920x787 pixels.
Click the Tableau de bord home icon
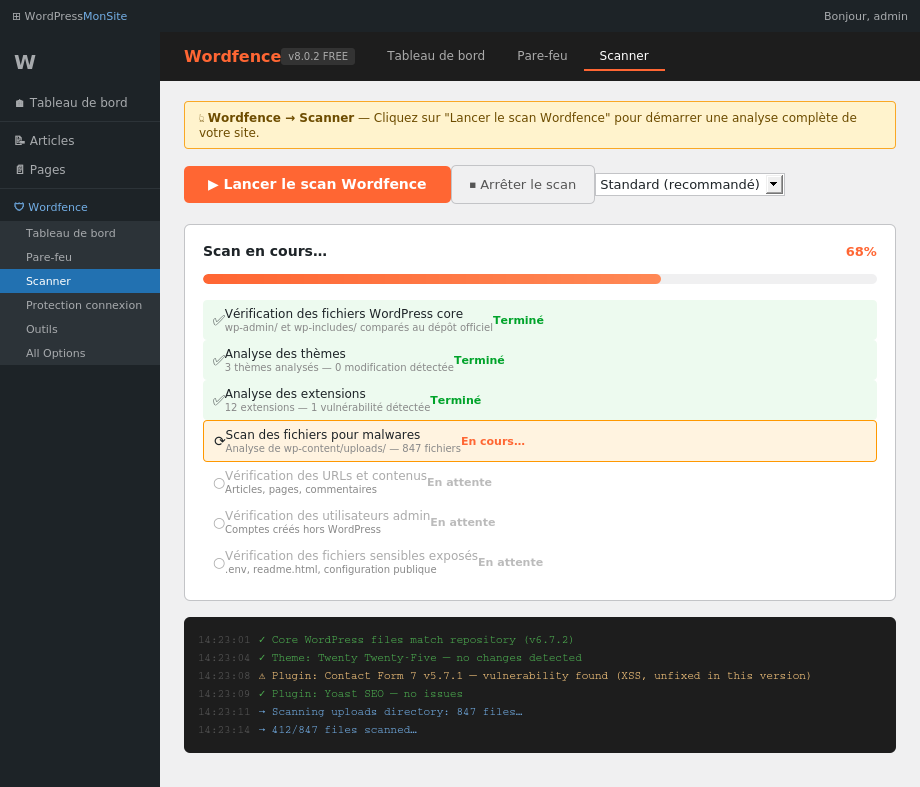pyautogui.click(x=19, y=103)
